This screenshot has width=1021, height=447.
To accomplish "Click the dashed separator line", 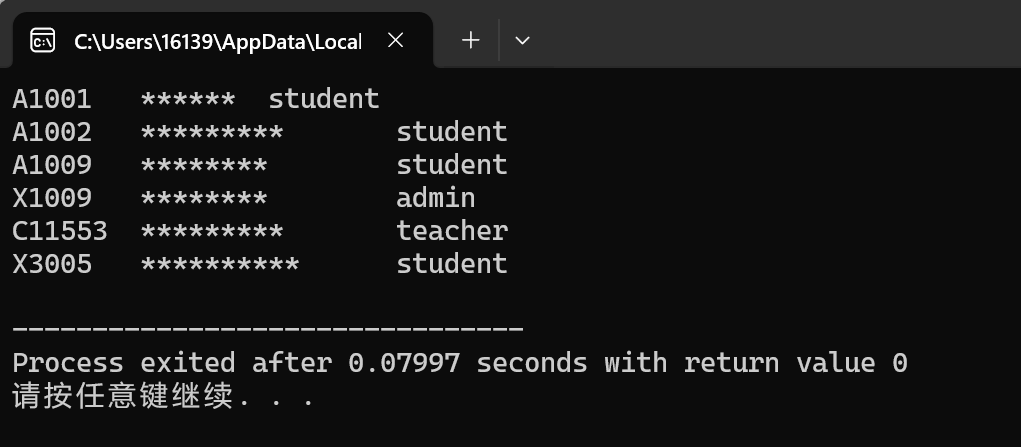I will pyautogui.click(x=268, y=329).
